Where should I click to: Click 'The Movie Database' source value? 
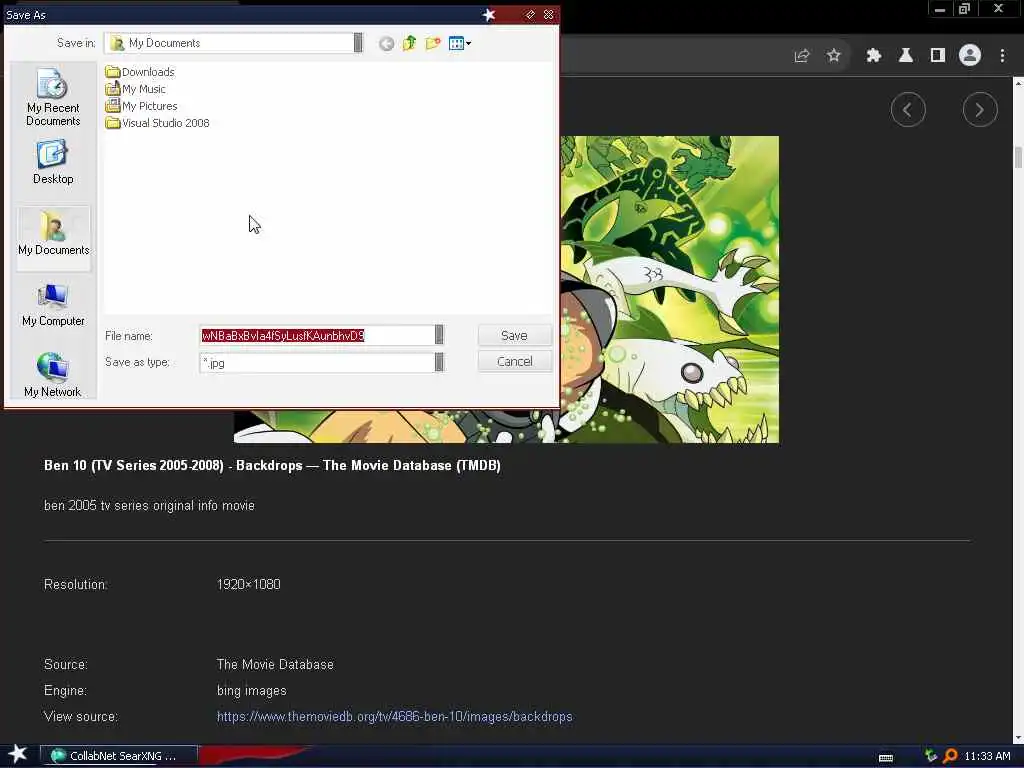[x=275, y=664]
